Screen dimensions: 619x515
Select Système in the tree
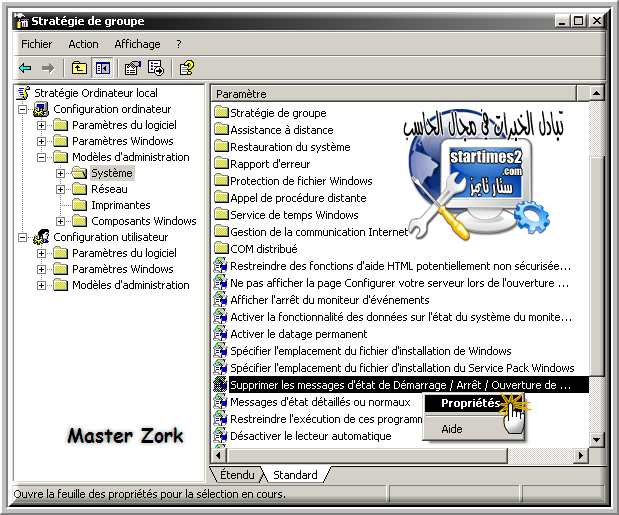click(112, 173)
